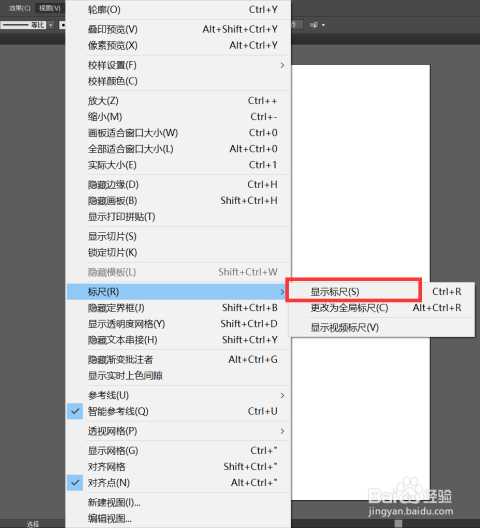Select 显示透明度网格(Y)
Image resolution: width=480 pixels, height=528 pixels.
178,324
